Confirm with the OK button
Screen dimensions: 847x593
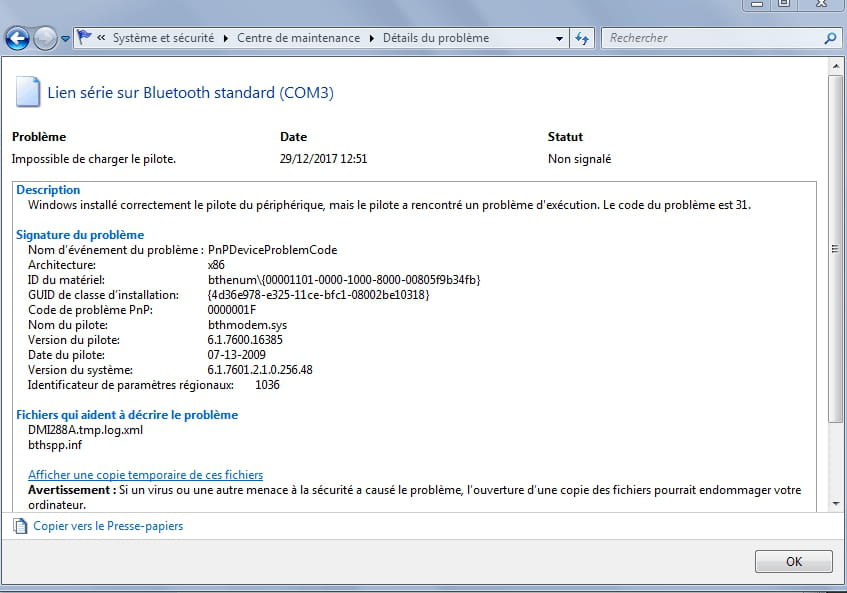(x=794, y=562)
